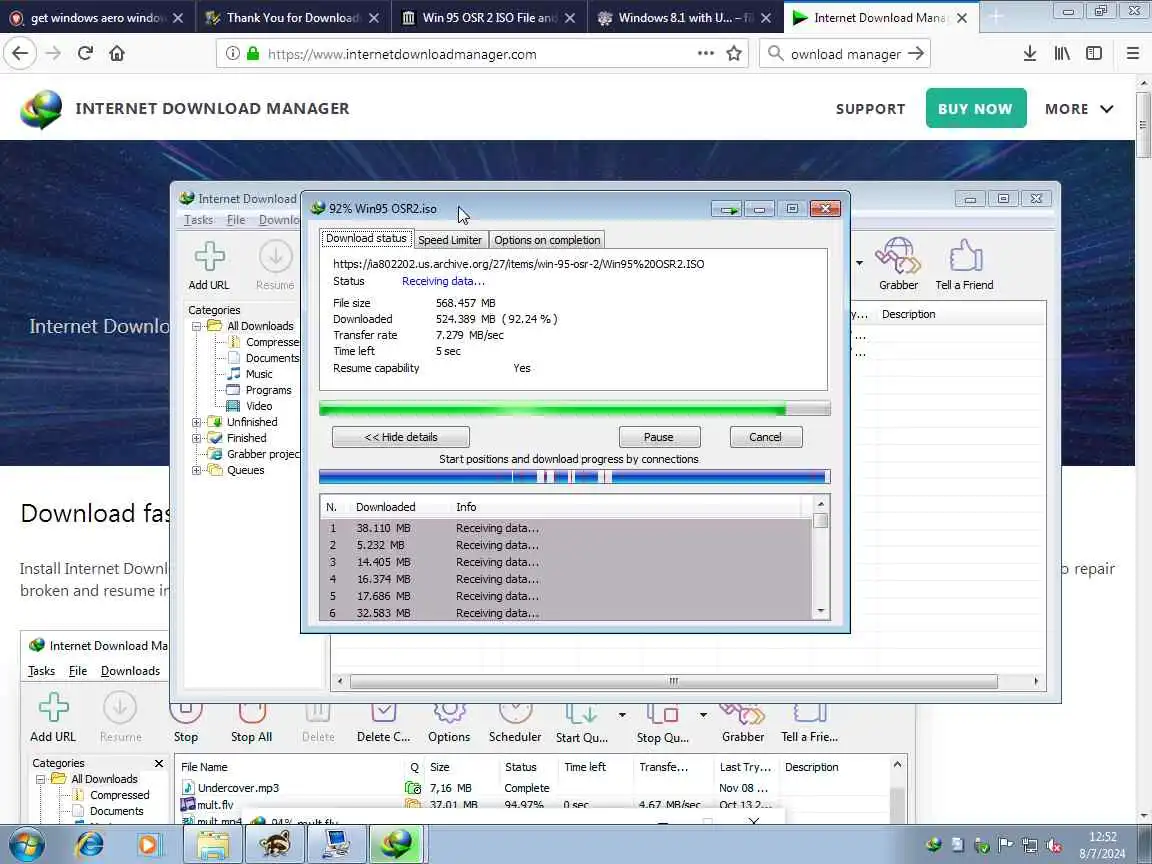Click BUY NOW button

976,109
